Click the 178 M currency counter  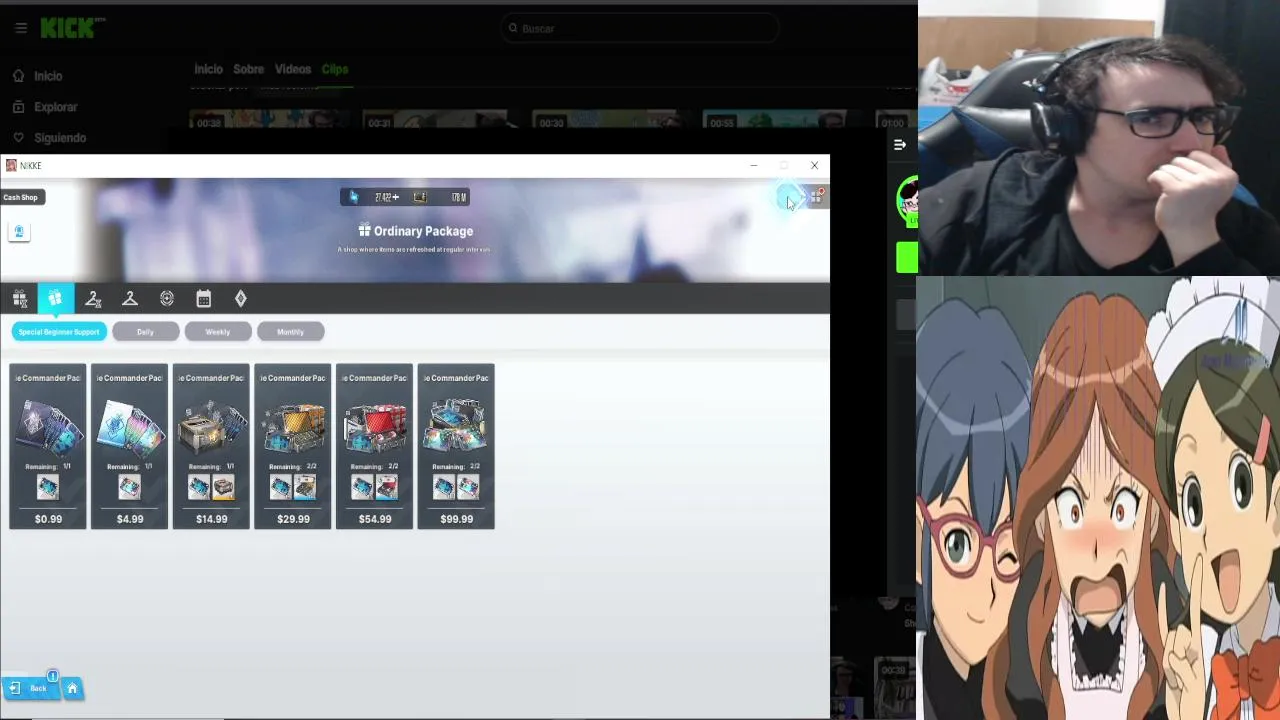pyautogui.click(x=441, y=197)
